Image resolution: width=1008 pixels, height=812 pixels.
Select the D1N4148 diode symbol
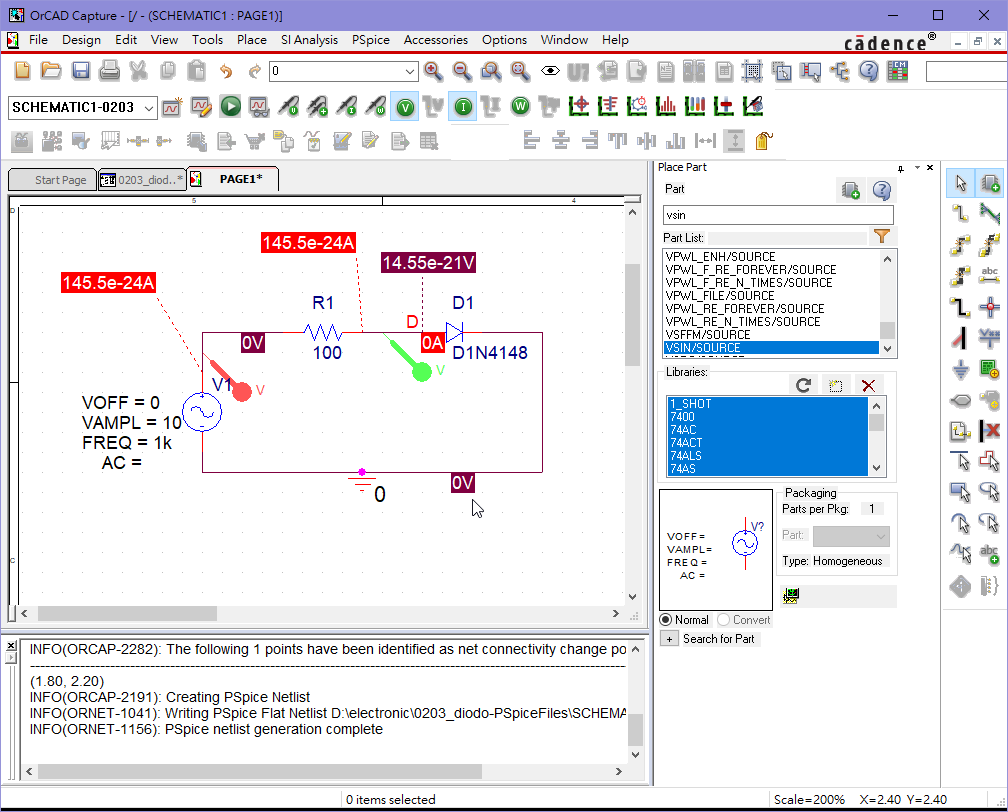454,332
